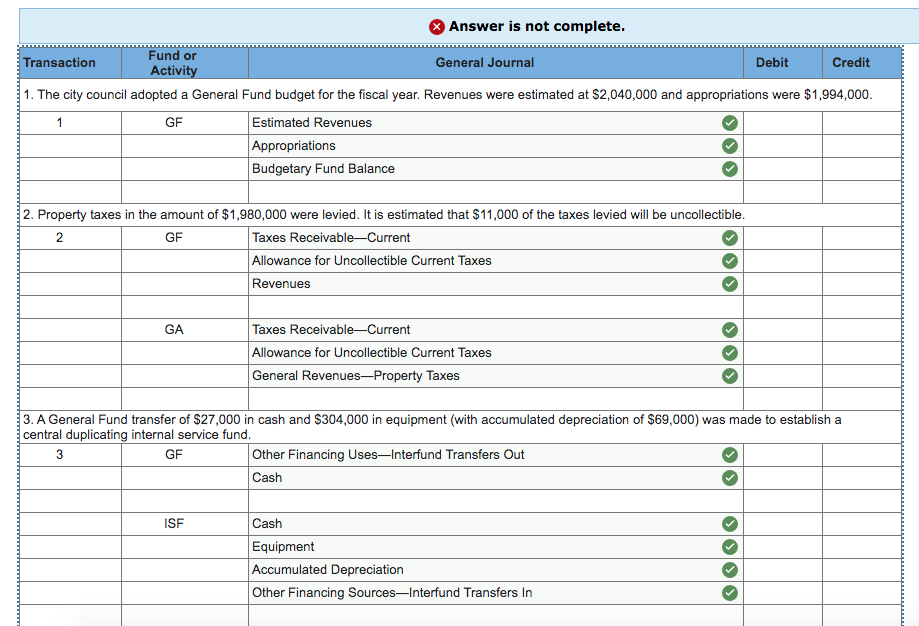919x626 pixels.
Task: Click Debit cell for Estimated Revenues
Action: click(783, 123)
